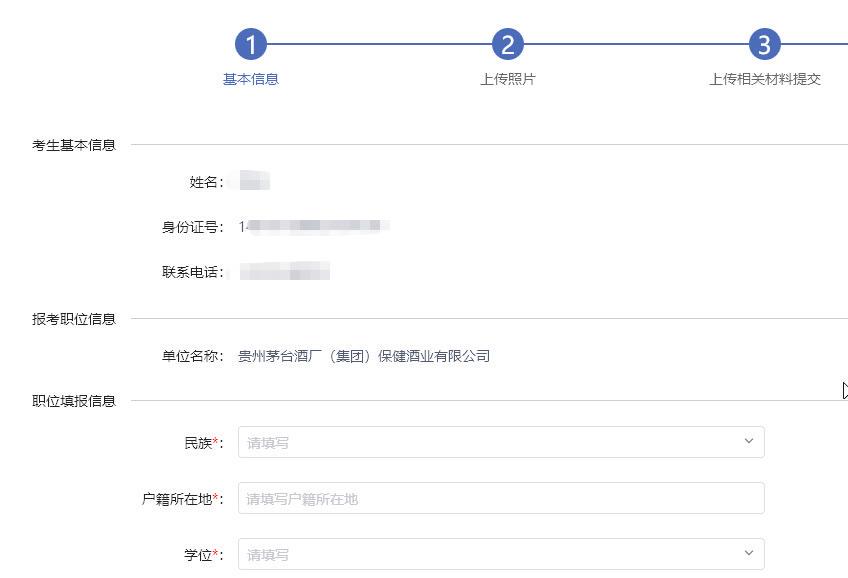This screenshot has height=578, width=848.
Task: Click the step 3 circle icon
Action: point(765,44)
